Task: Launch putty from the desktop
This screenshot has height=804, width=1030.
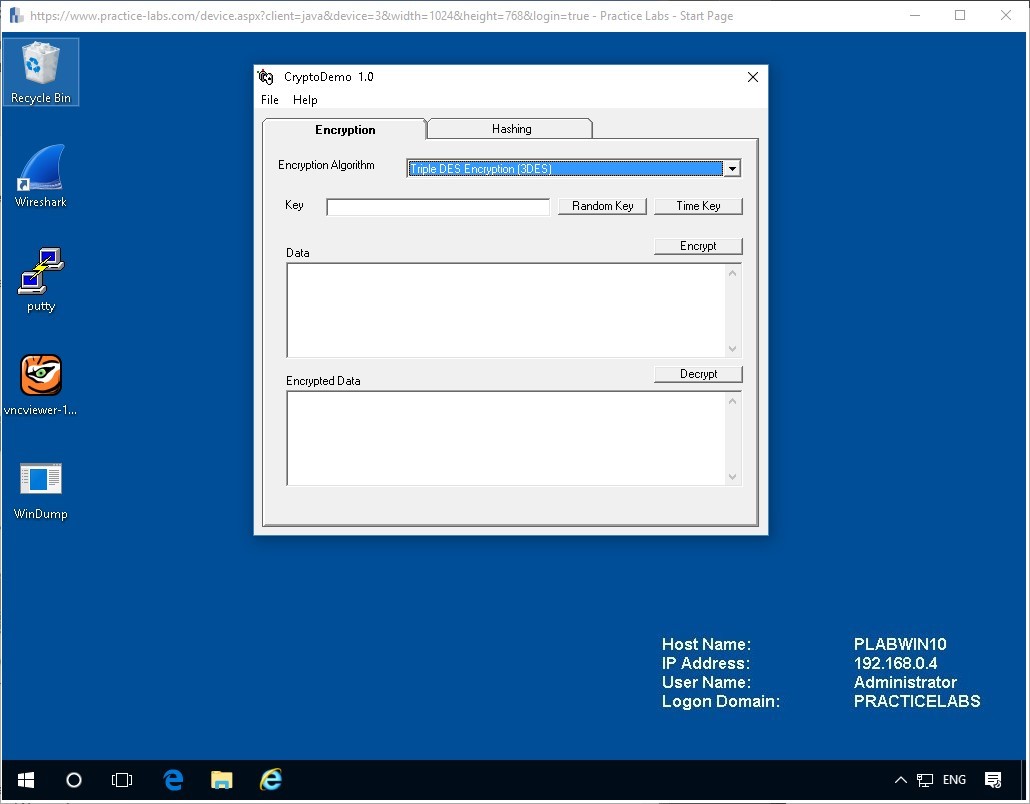Action: tap(40, 280)
